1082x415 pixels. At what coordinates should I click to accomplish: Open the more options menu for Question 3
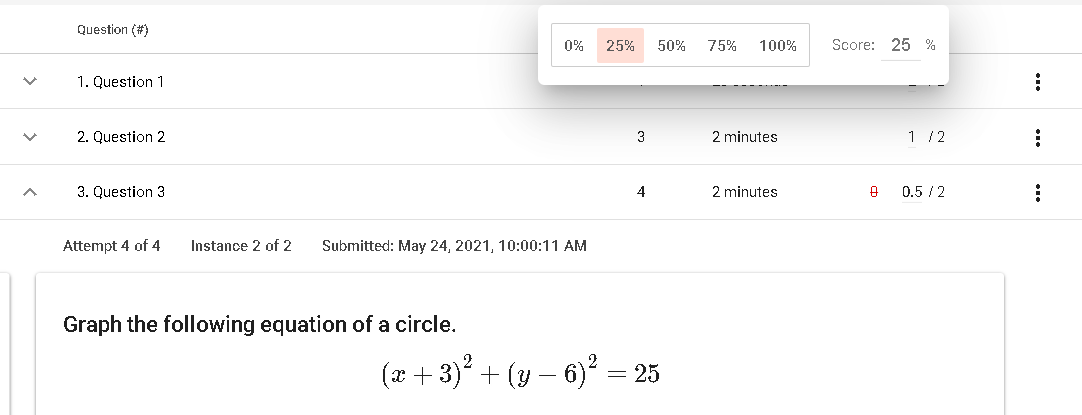(1039, 192)
